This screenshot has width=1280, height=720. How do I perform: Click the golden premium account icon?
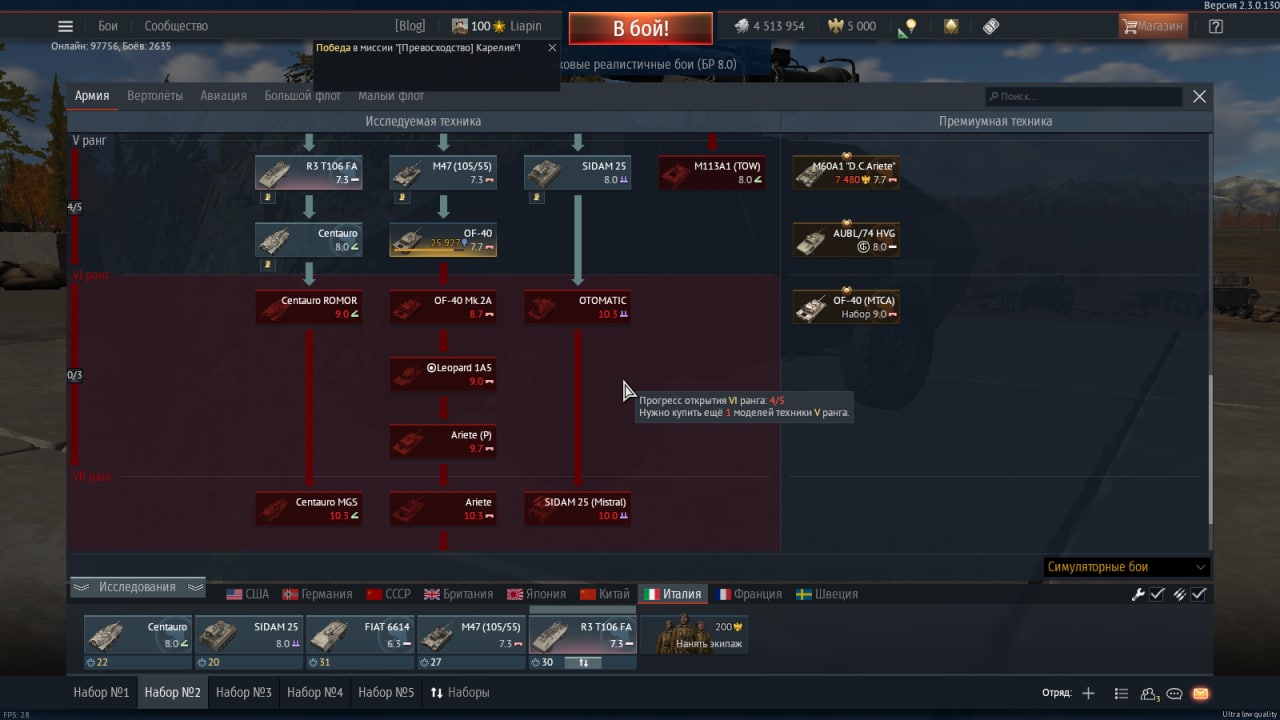[951, 27]
